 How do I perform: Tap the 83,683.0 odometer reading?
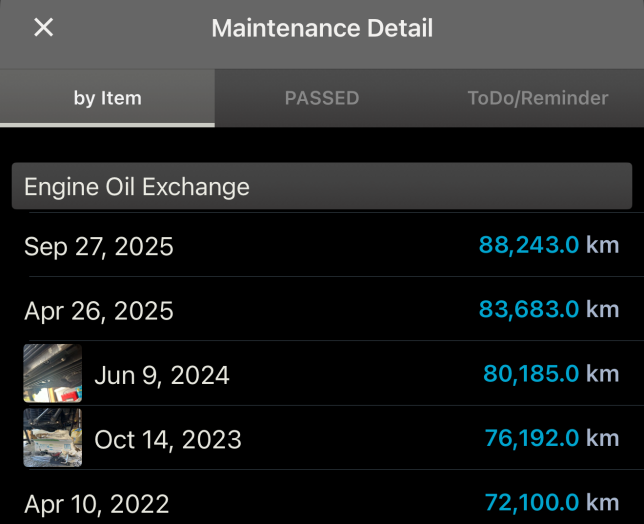pos(529,310)
